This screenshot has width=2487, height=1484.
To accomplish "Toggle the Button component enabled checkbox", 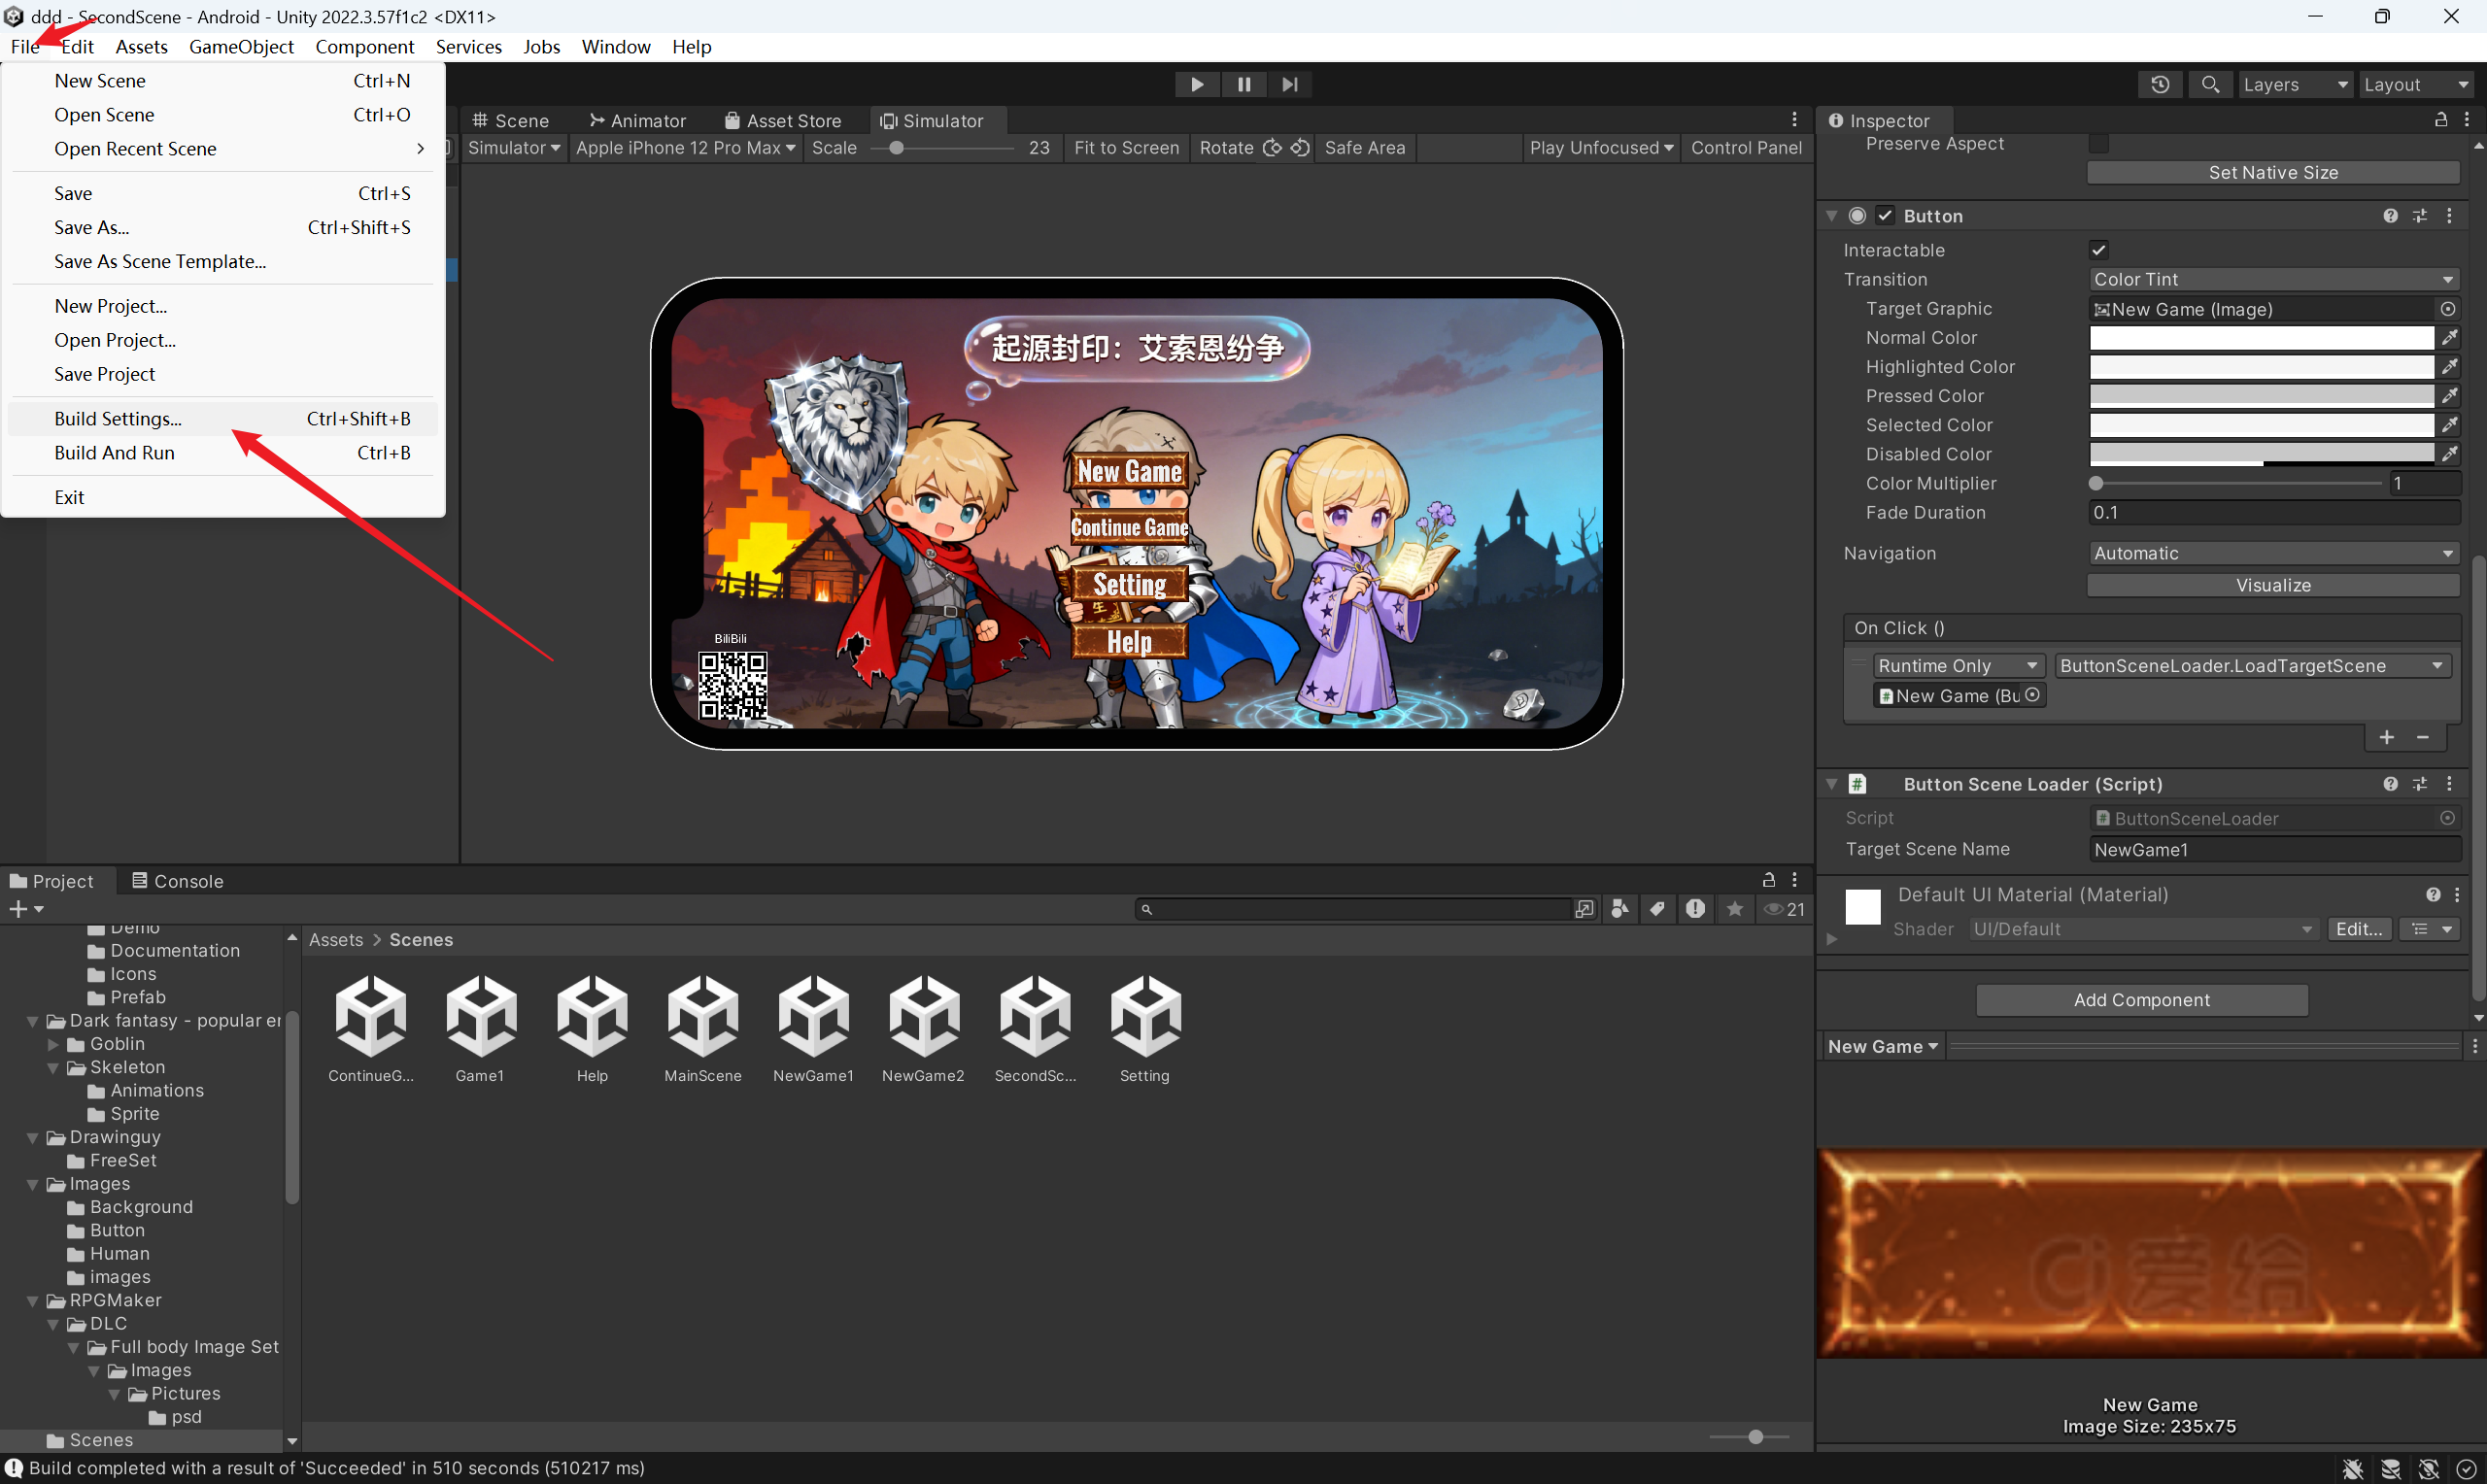I will click(1885, 216).
